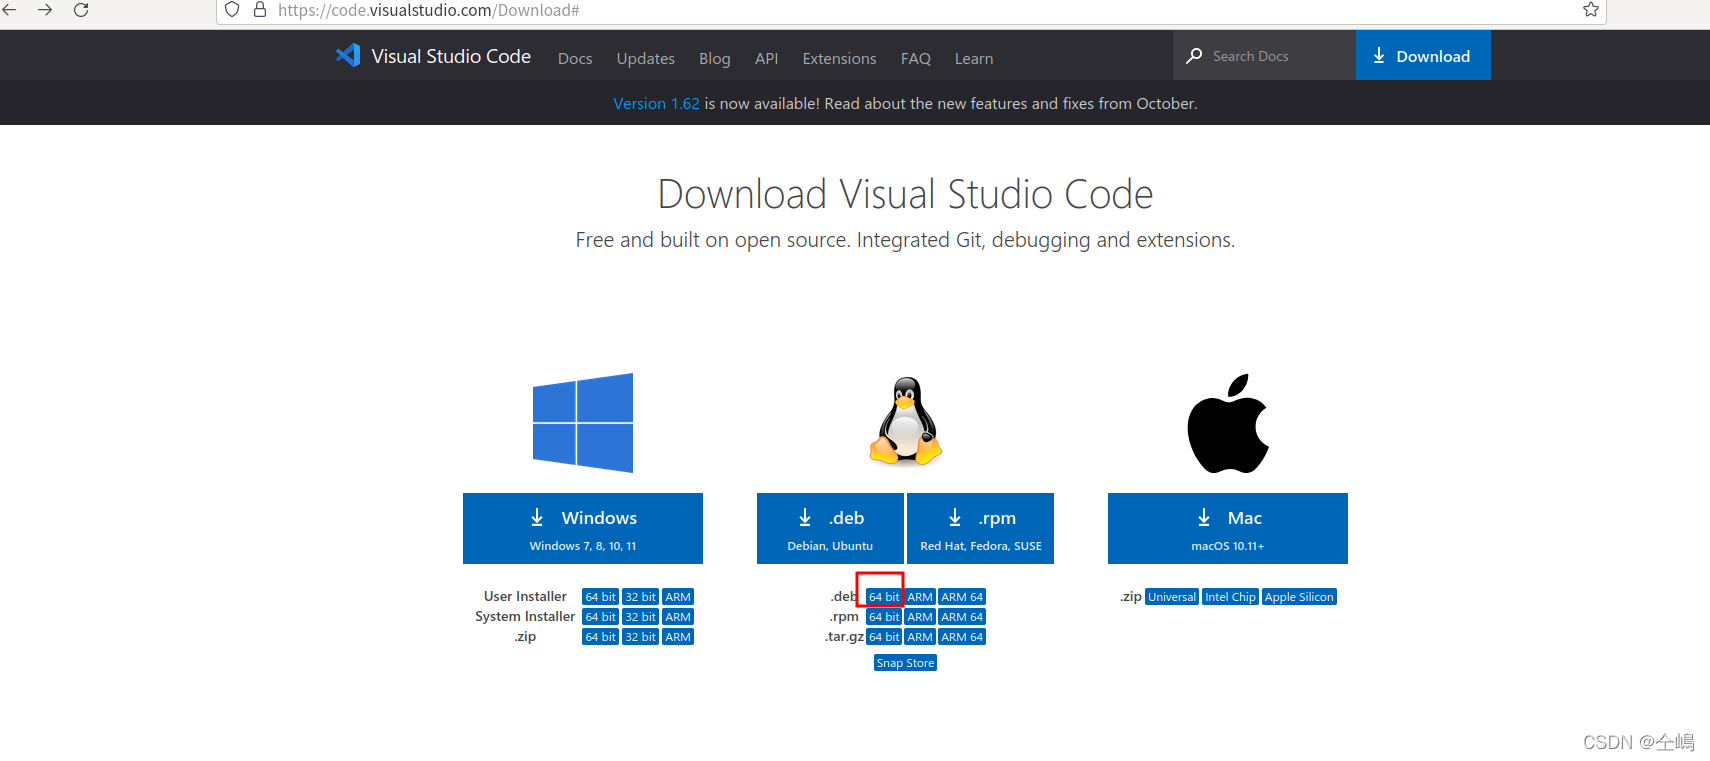Click the search magnifier icon

[1194, 56]
